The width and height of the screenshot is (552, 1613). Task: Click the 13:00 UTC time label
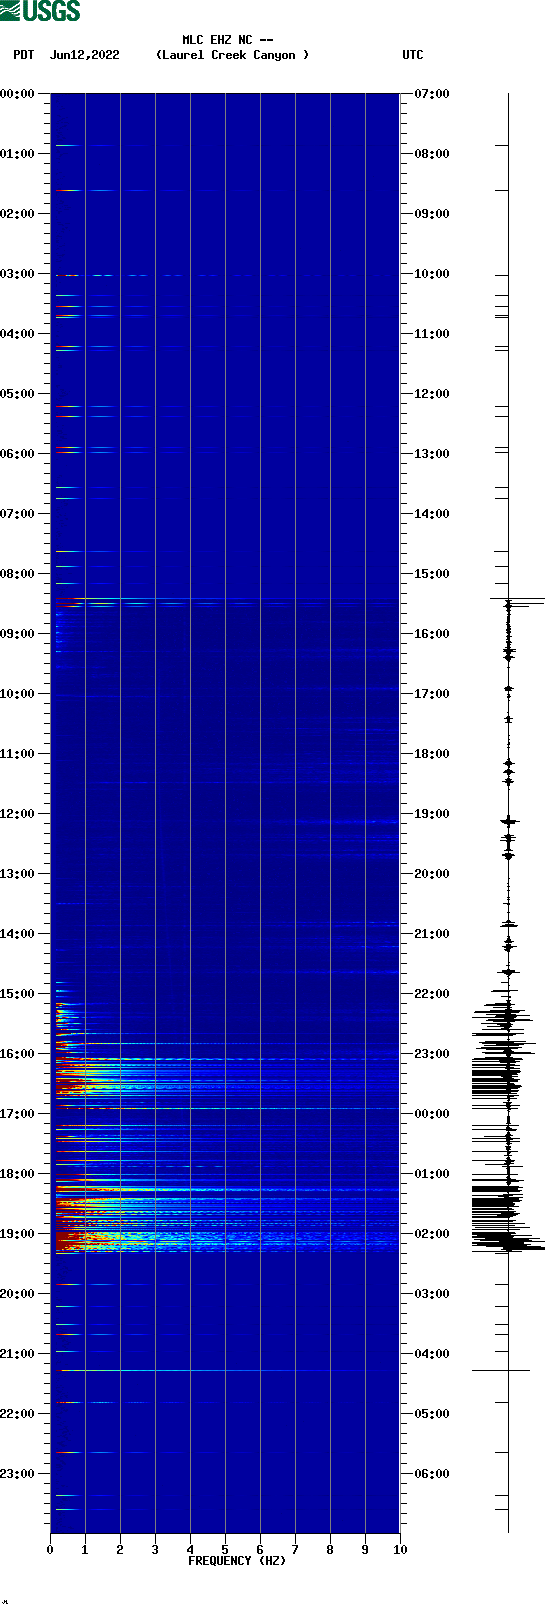click(432, 454)
